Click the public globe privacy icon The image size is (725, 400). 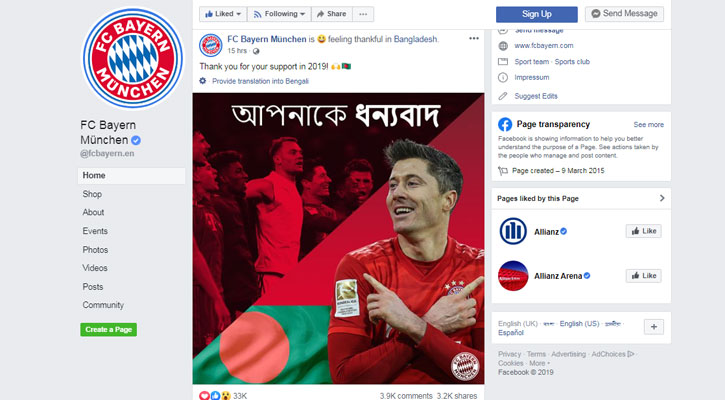click(x=256, y=51)
